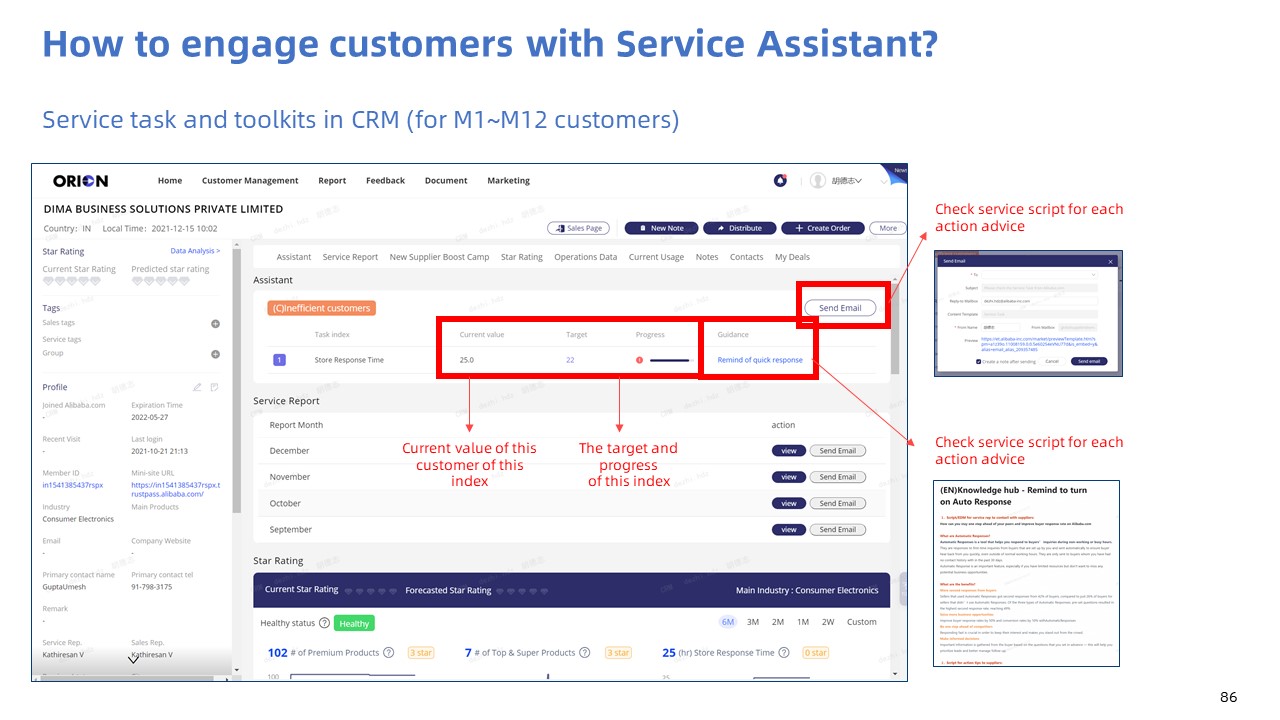1280x720 pixels.
Task: Send Email for the November report
Action: click(838, 477)
